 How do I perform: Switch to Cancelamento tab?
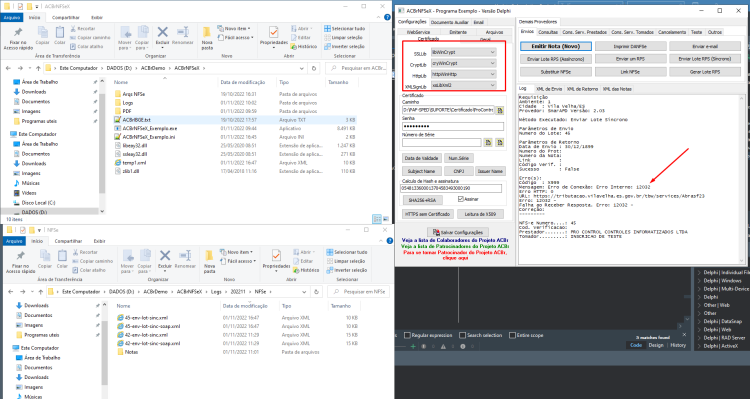[x=672, y=32]
